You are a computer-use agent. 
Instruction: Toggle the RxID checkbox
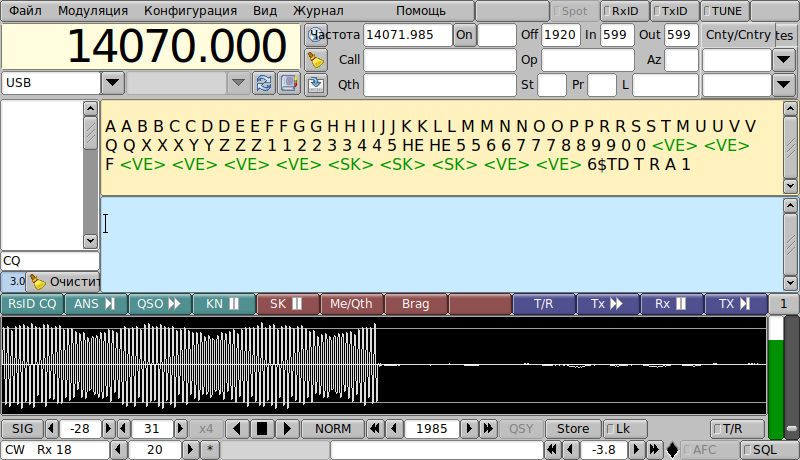pos(622,11)
